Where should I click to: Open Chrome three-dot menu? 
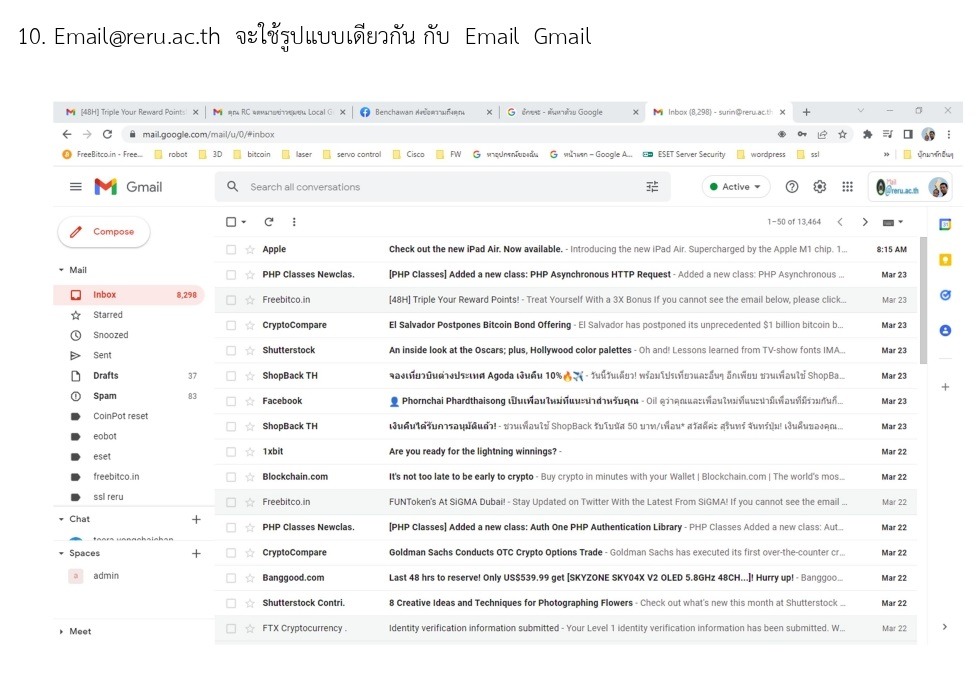point(948,134)
